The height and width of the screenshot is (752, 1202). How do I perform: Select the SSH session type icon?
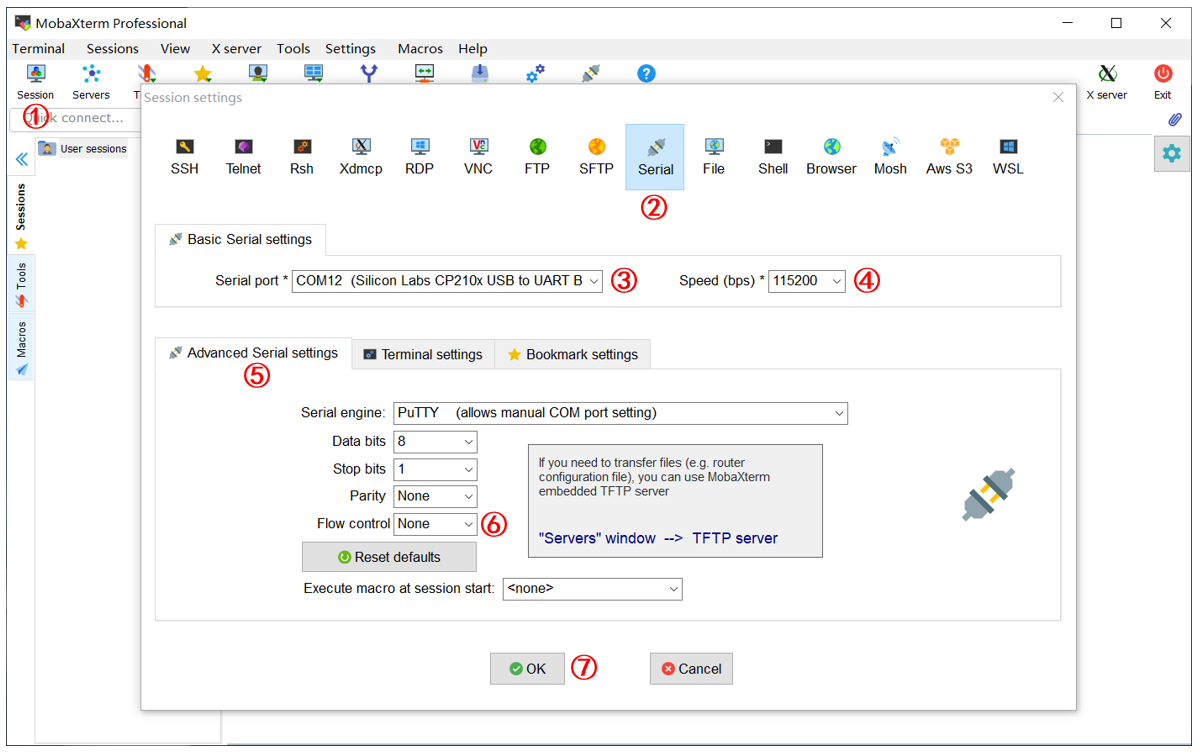tap(184, 157)
